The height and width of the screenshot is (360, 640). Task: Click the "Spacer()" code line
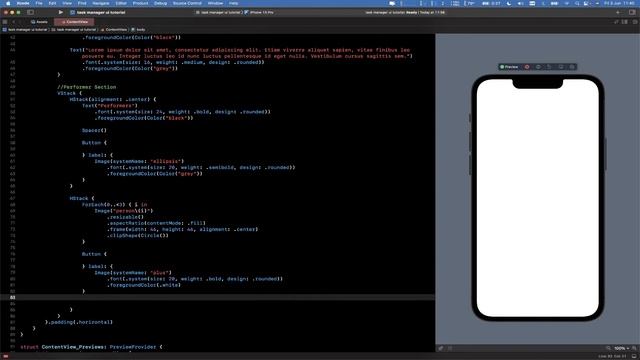click(94, 130)
